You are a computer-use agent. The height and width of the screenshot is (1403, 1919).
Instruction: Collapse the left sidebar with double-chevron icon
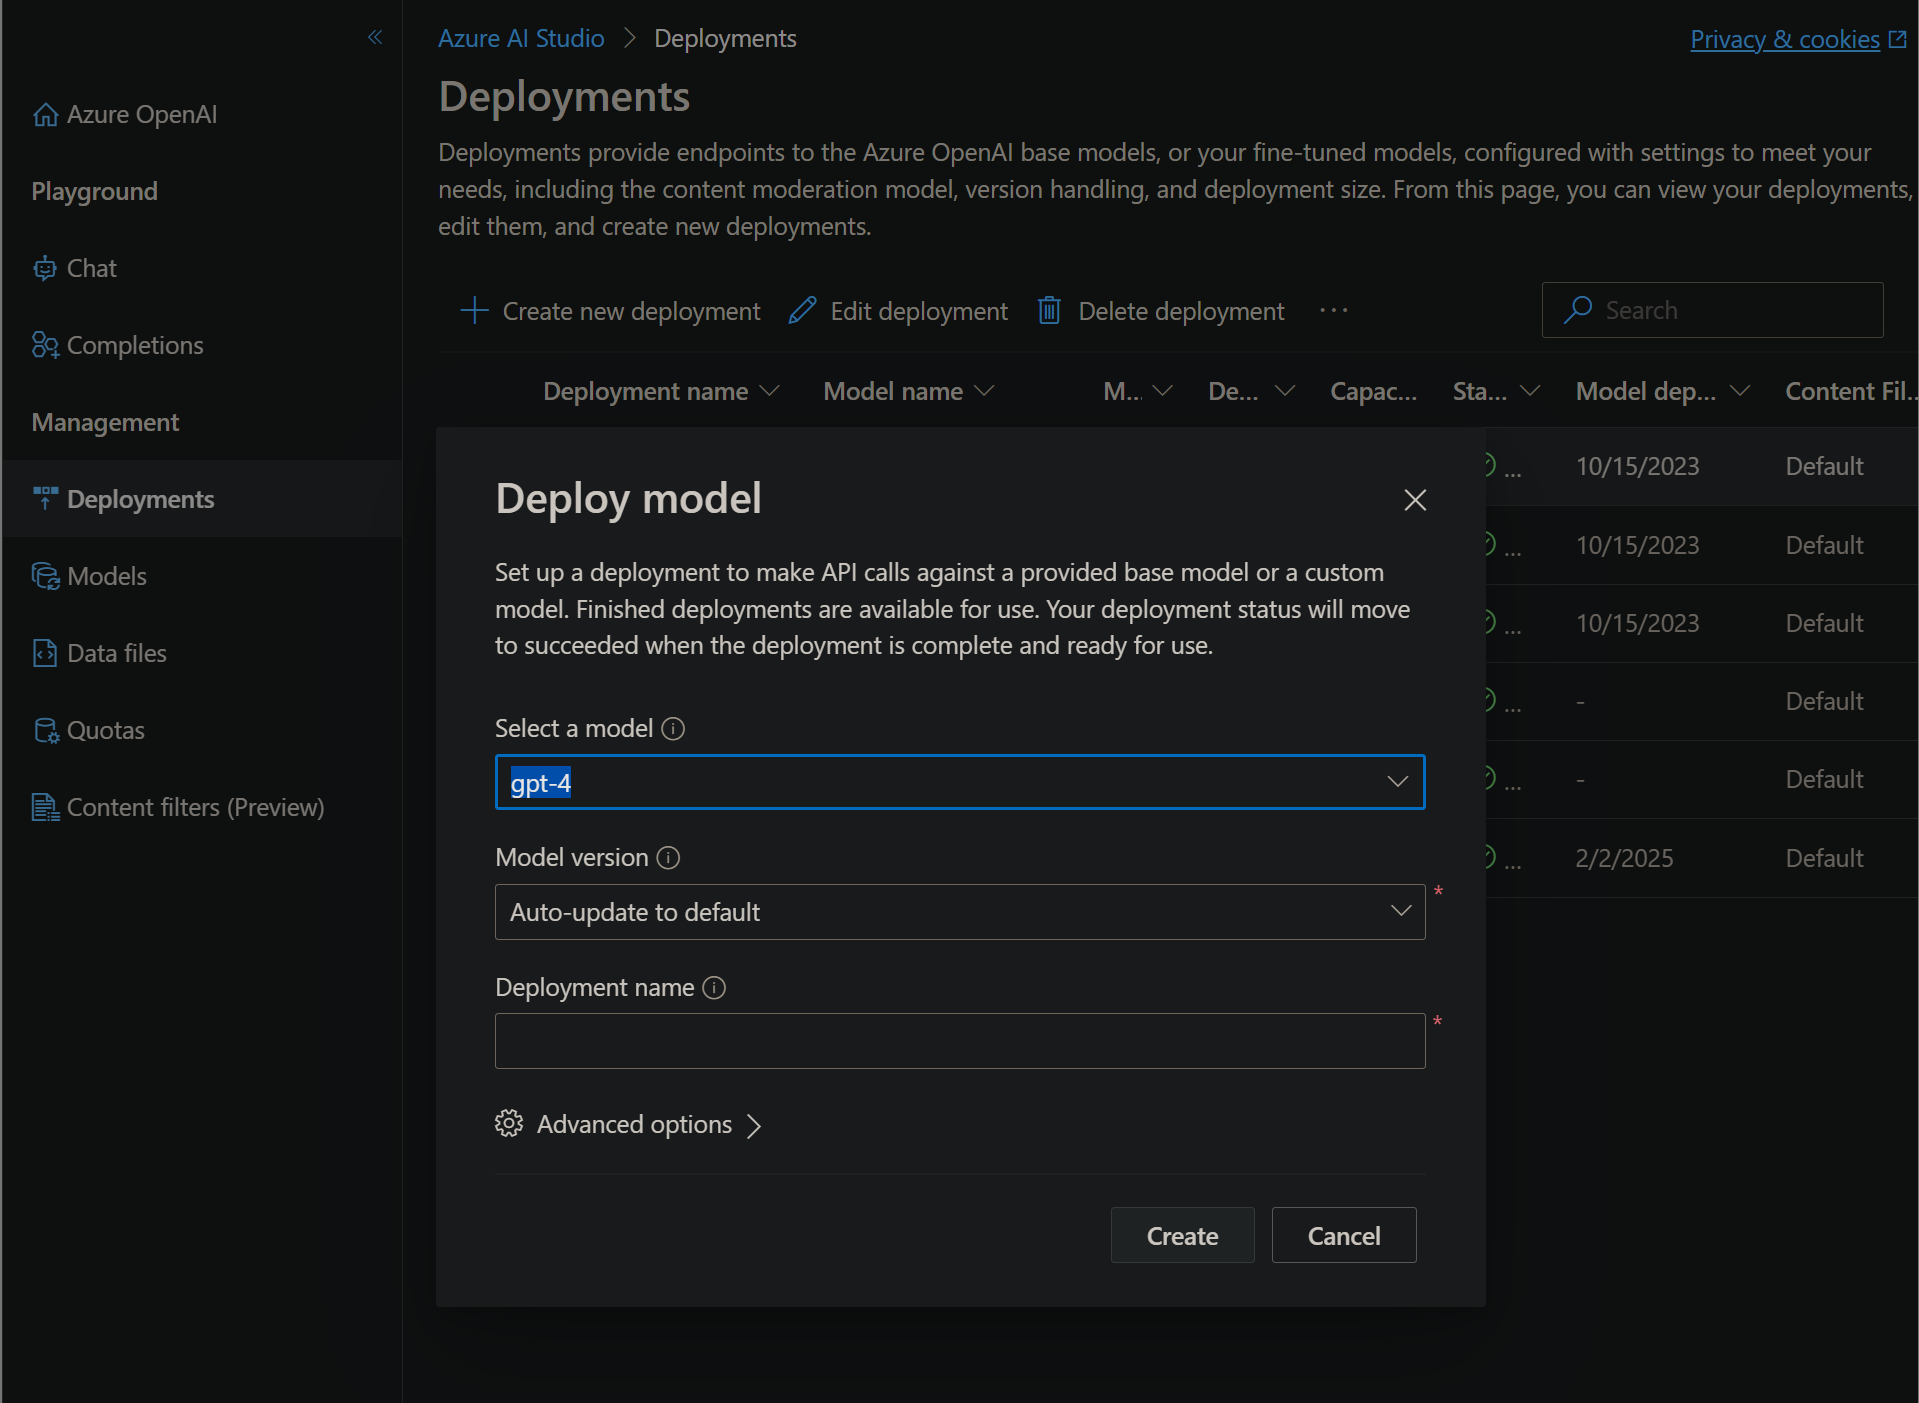coord(375,38)
